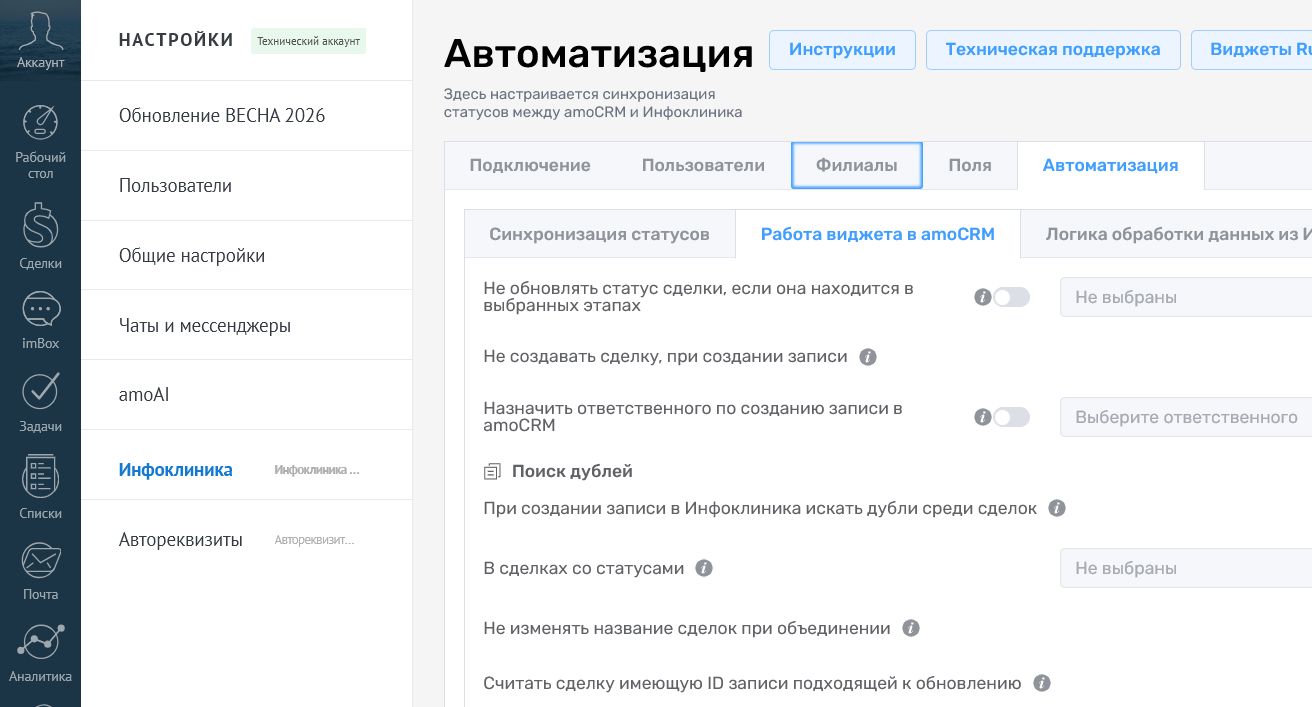
Task: Info icon beside 'Не обновлять статус сделки'
Action: click(982, 297)
